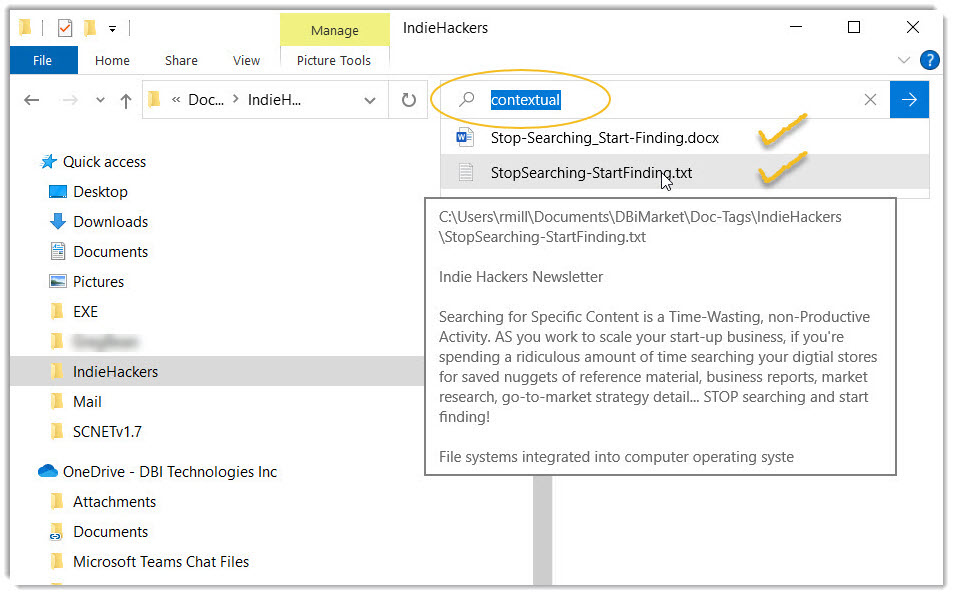Minimize the IndieHackers window
This screenshot has height=595, width=953.
click(796, 27)
